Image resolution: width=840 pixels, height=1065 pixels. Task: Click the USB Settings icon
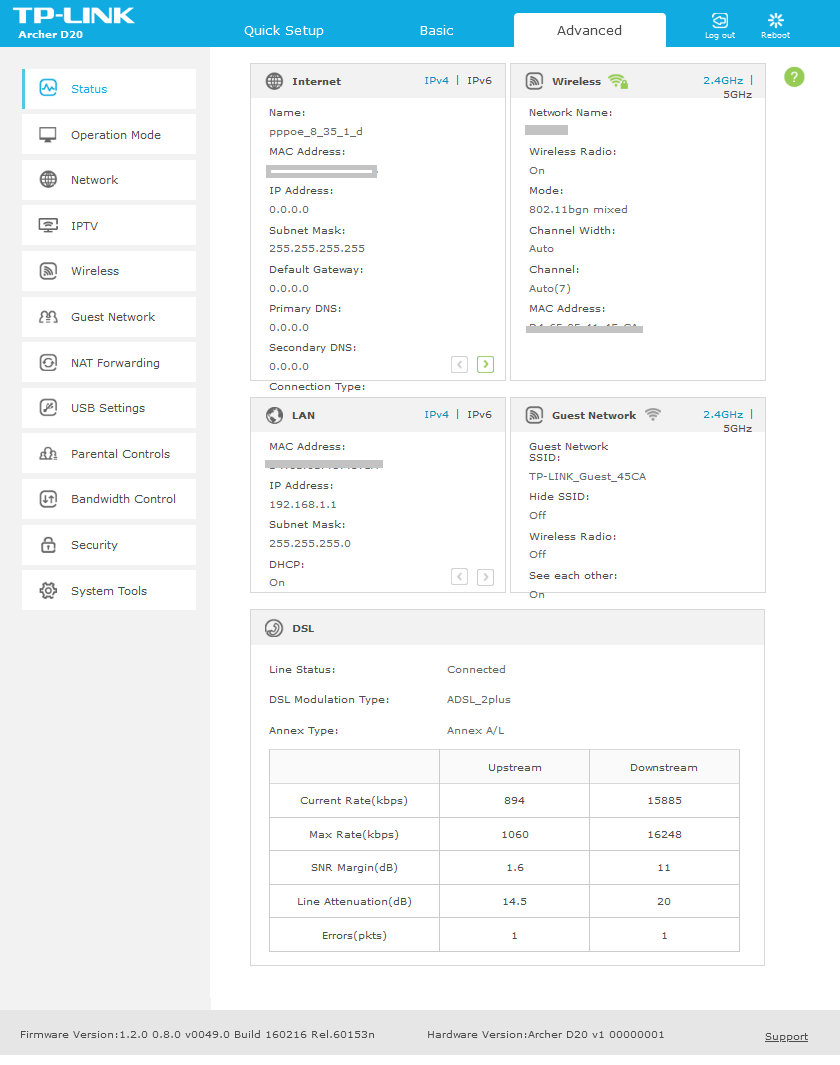coord(48,408)
